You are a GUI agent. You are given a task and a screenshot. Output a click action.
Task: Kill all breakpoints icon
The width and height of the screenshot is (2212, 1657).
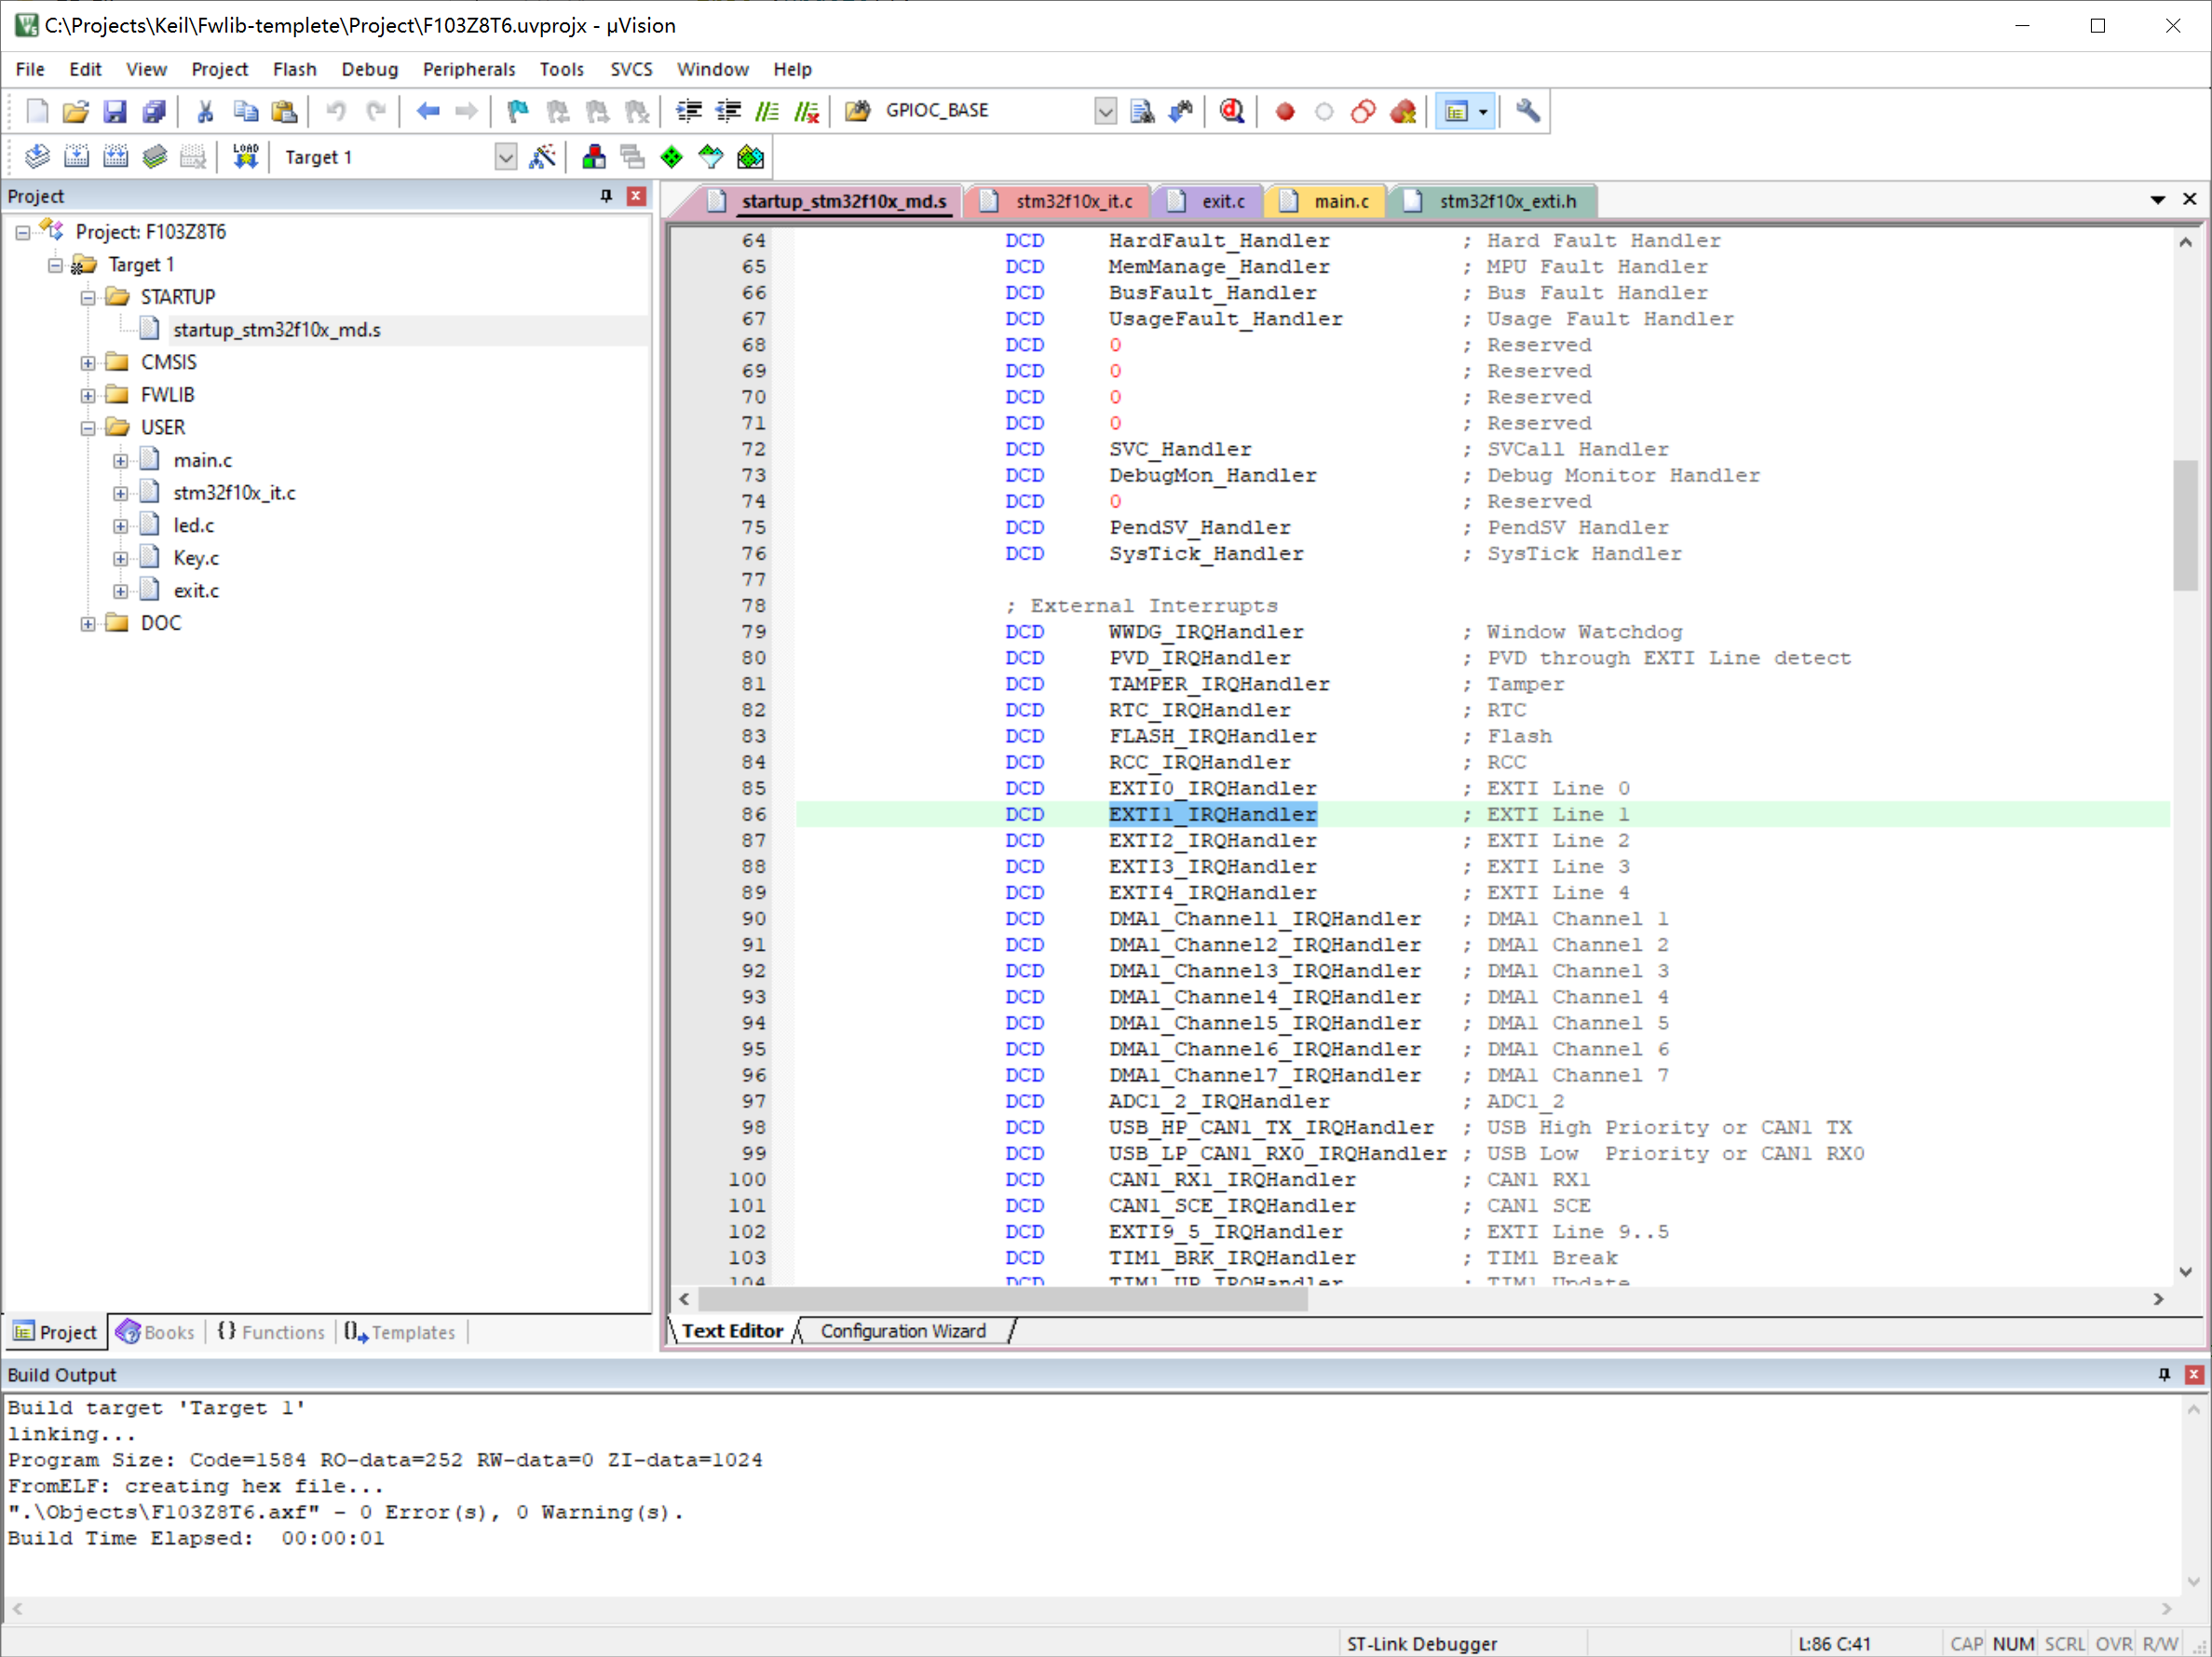(1403, 111)
